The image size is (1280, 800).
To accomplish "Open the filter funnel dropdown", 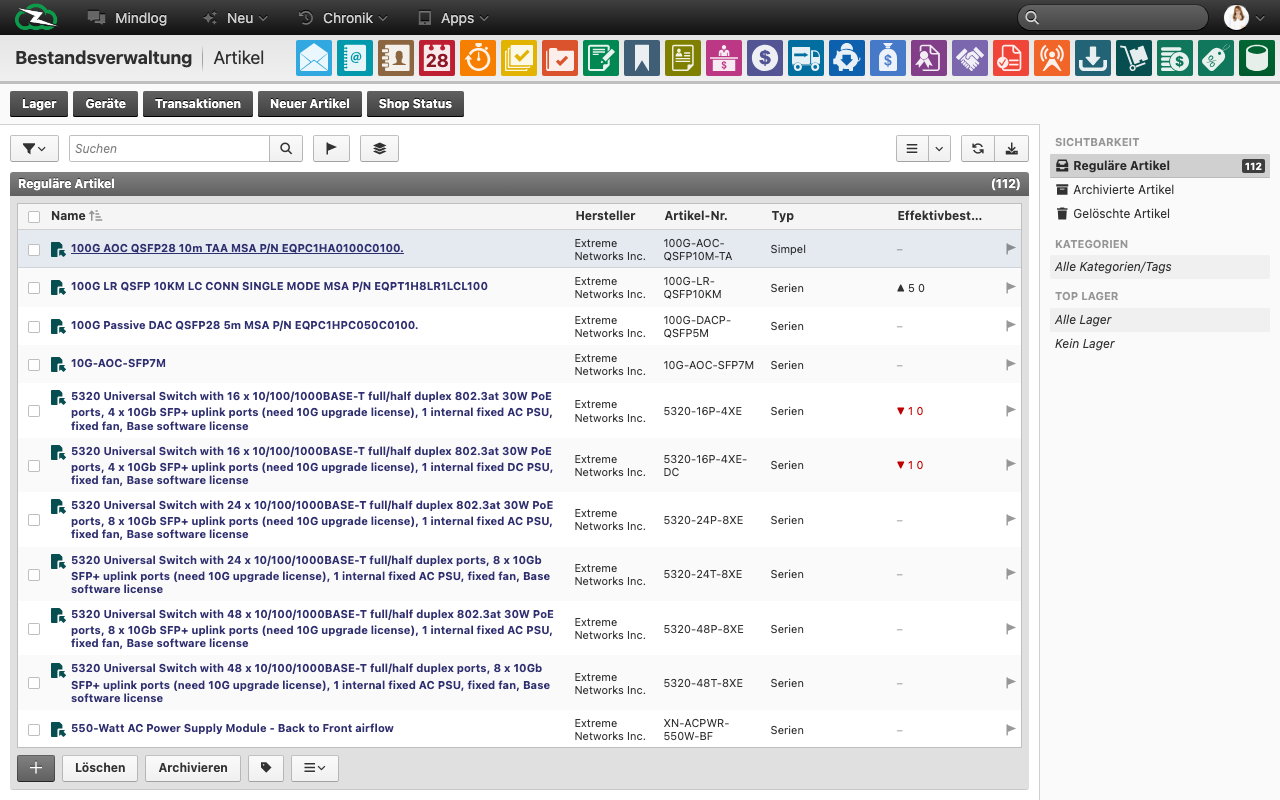I will click(34, 148).
